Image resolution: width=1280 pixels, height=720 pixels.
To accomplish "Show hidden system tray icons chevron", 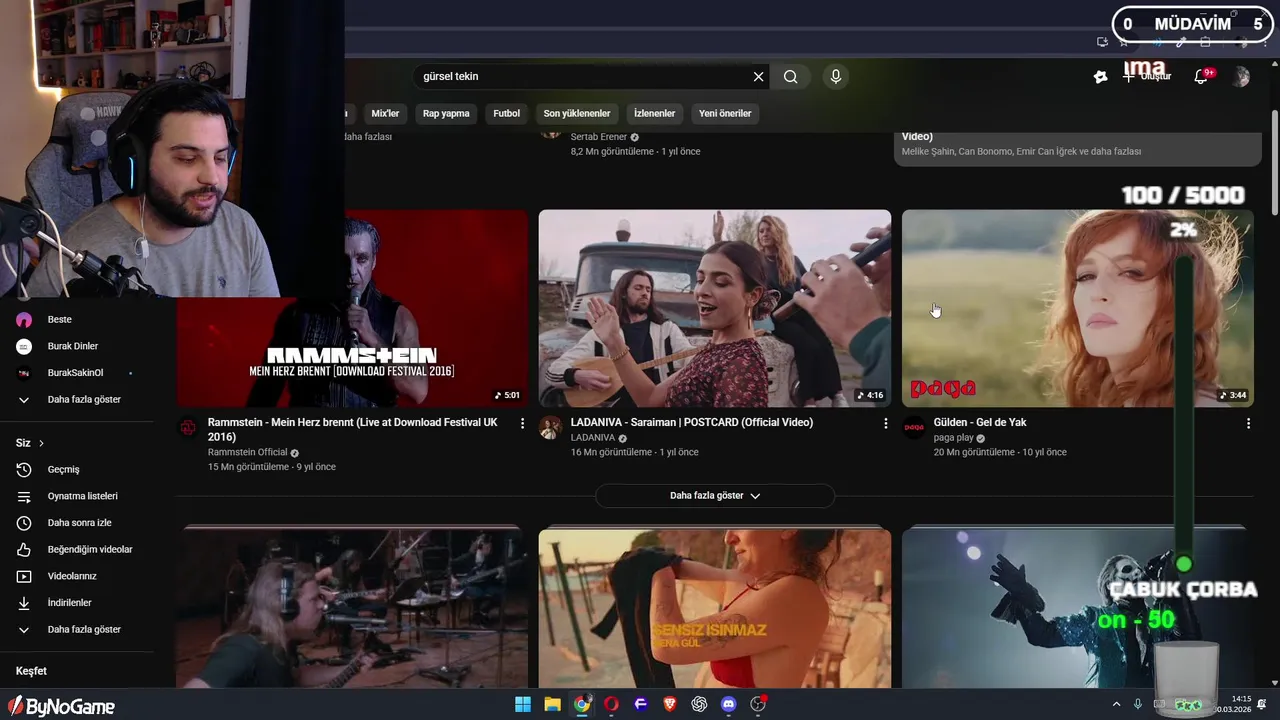I will 1117,704.
